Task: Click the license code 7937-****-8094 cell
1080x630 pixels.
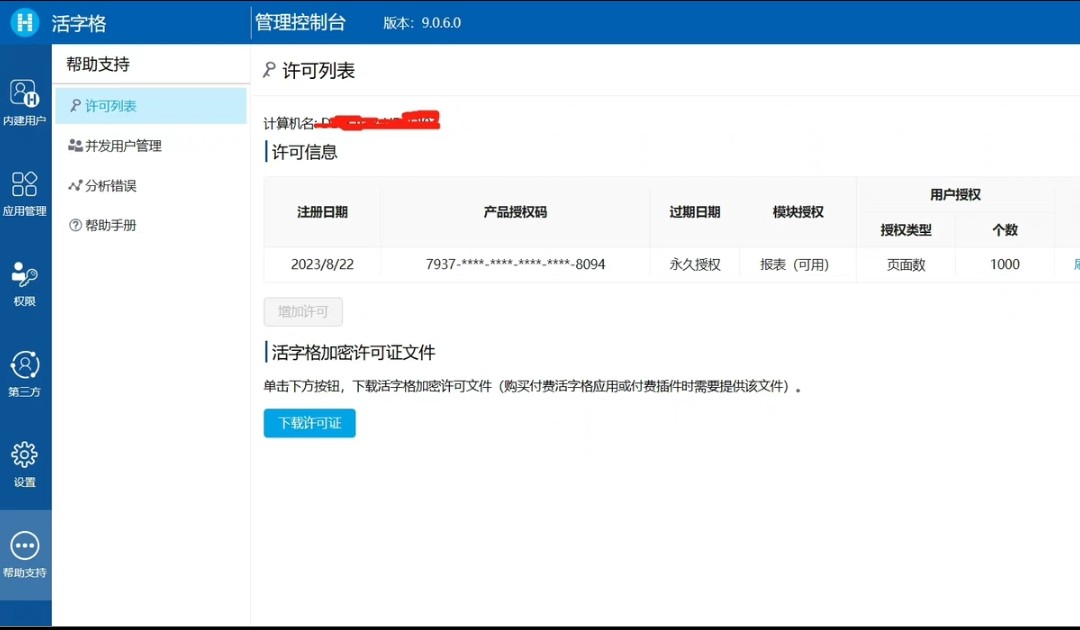Action: pos(515,264)
